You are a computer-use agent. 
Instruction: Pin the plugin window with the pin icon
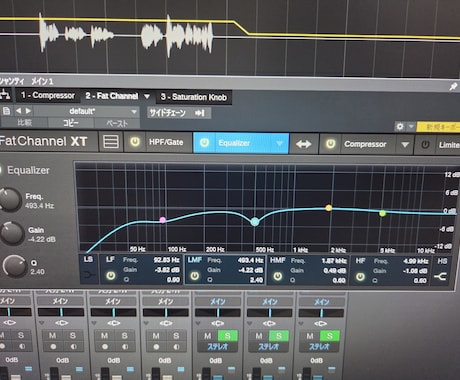coord(453,87)
